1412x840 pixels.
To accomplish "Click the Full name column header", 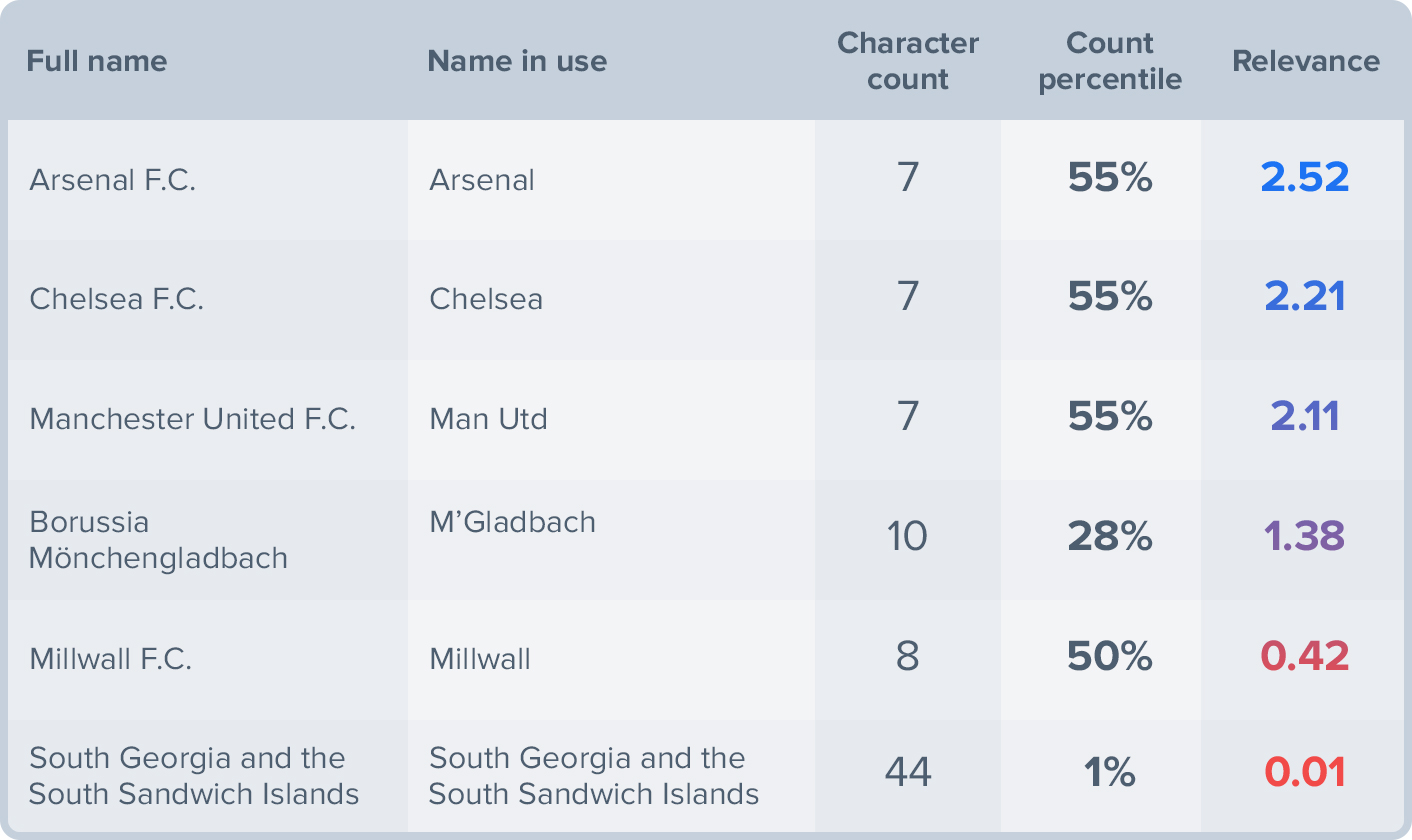I will pyautogui.click(x=97, y=61).
